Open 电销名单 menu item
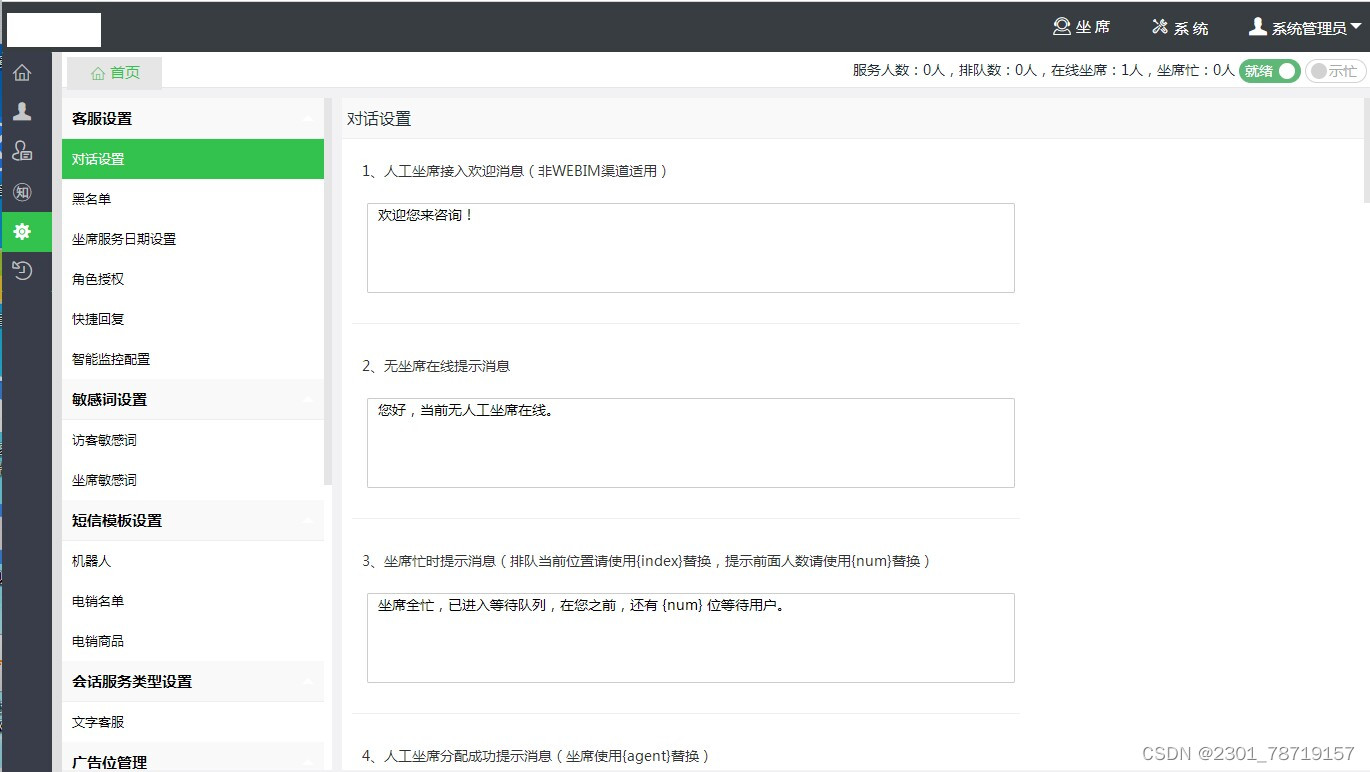1370x772 pixels. pos(193,601)
